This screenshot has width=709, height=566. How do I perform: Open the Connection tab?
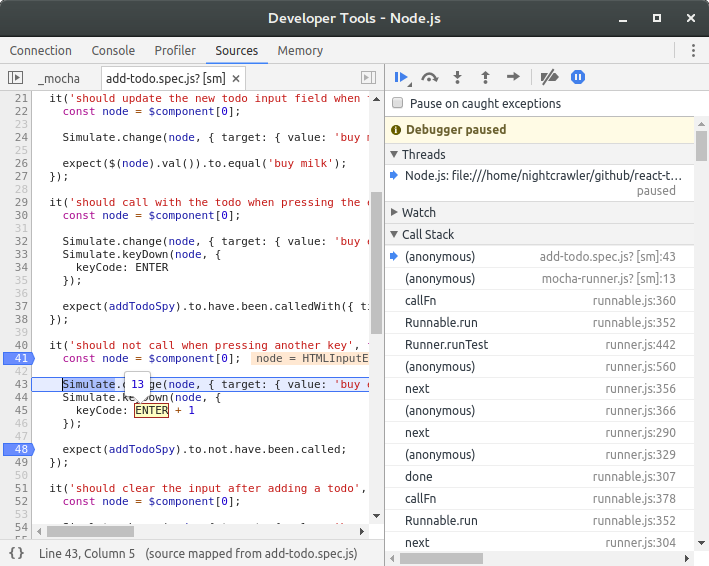41,51
